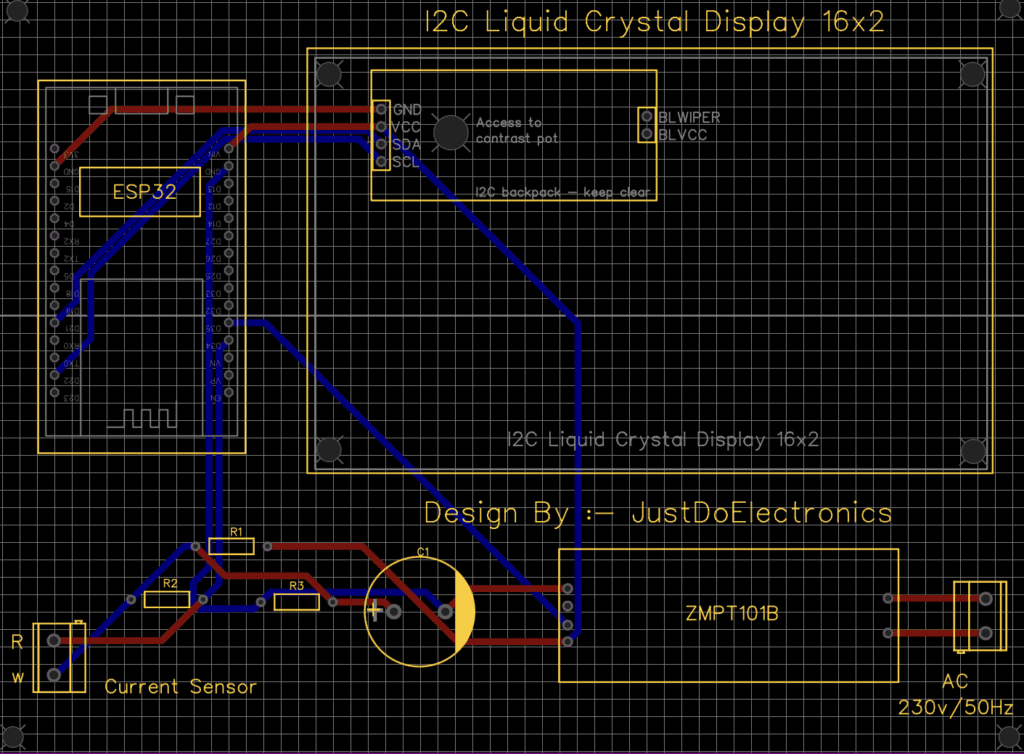Select the 'AC' label near connector
The width and height of the screenshot is (1024, 754).
tap(955, 682)
